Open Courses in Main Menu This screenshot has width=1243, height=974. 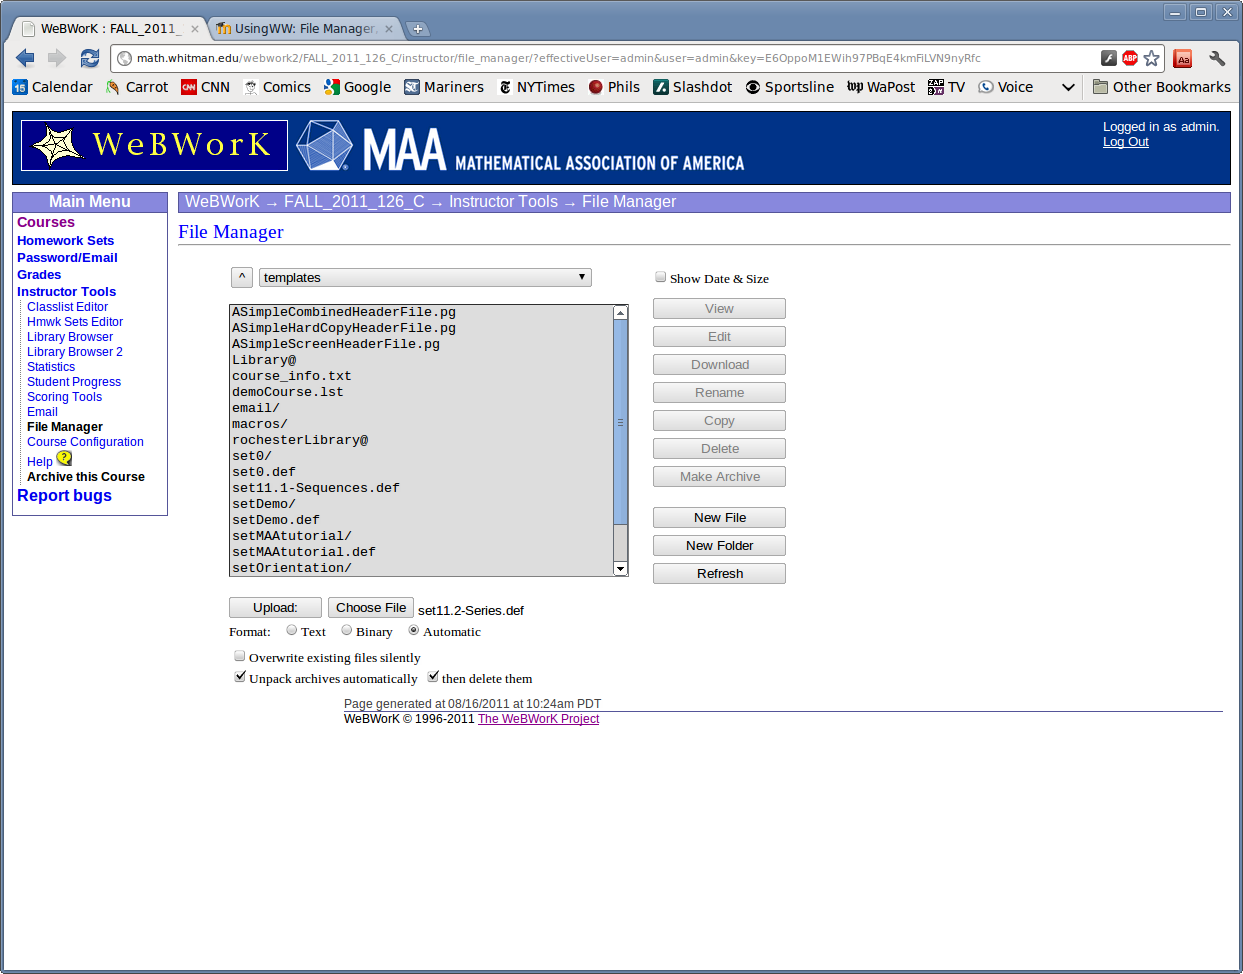pos(46,222)
